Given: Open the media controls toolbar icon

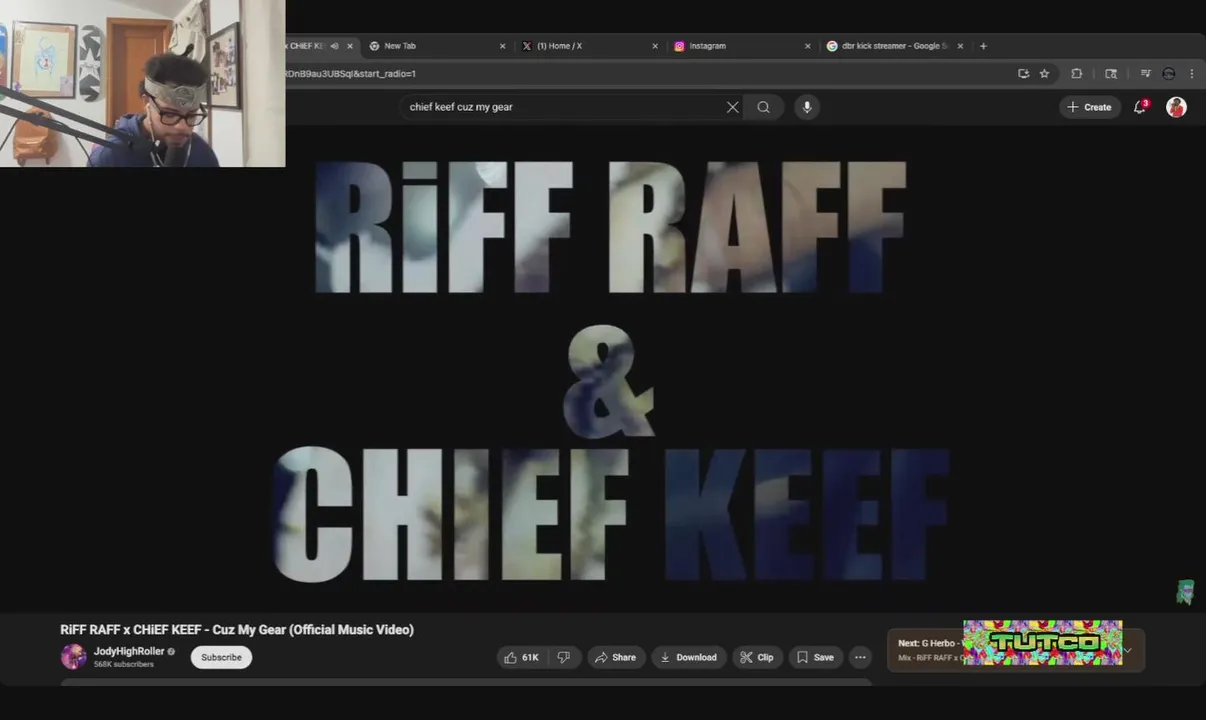Looking at the screenshot, I should click(x=1145, y=73).
